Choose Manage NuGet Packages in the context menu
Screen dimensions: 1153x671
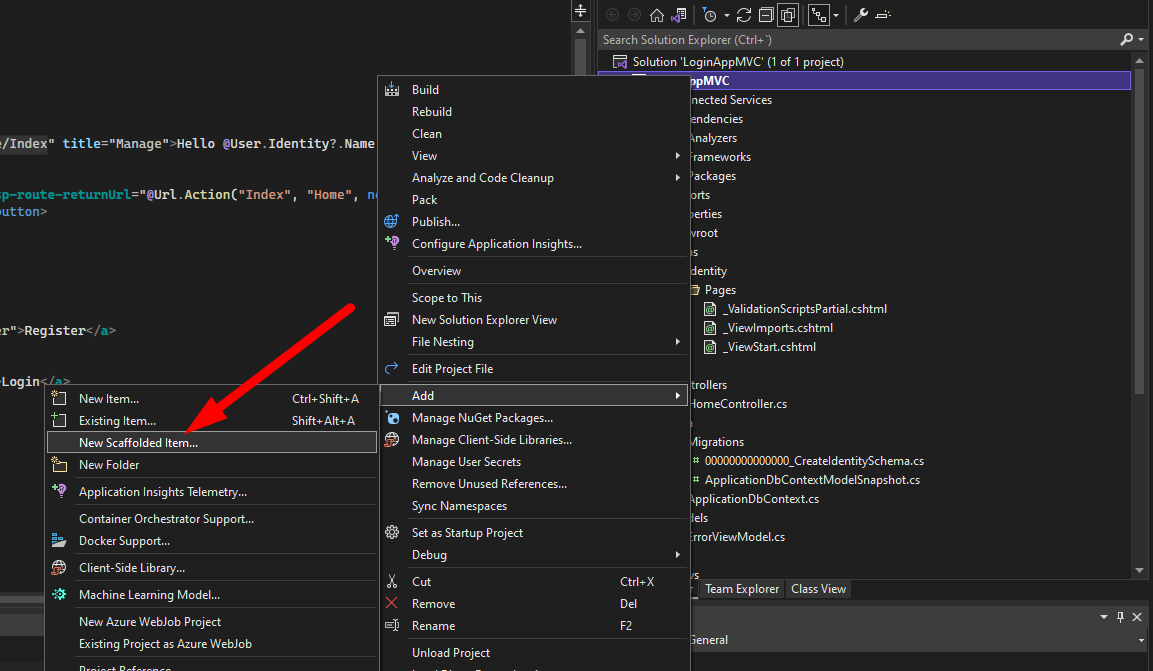point(482,418)
